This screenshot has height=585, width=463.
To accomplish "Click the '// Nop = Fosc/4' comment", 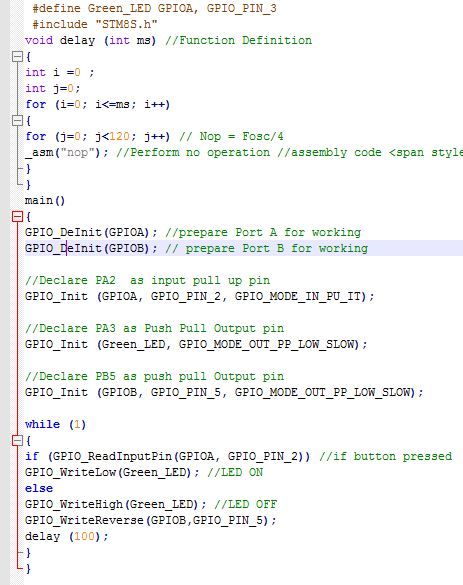I will [231, 137].
